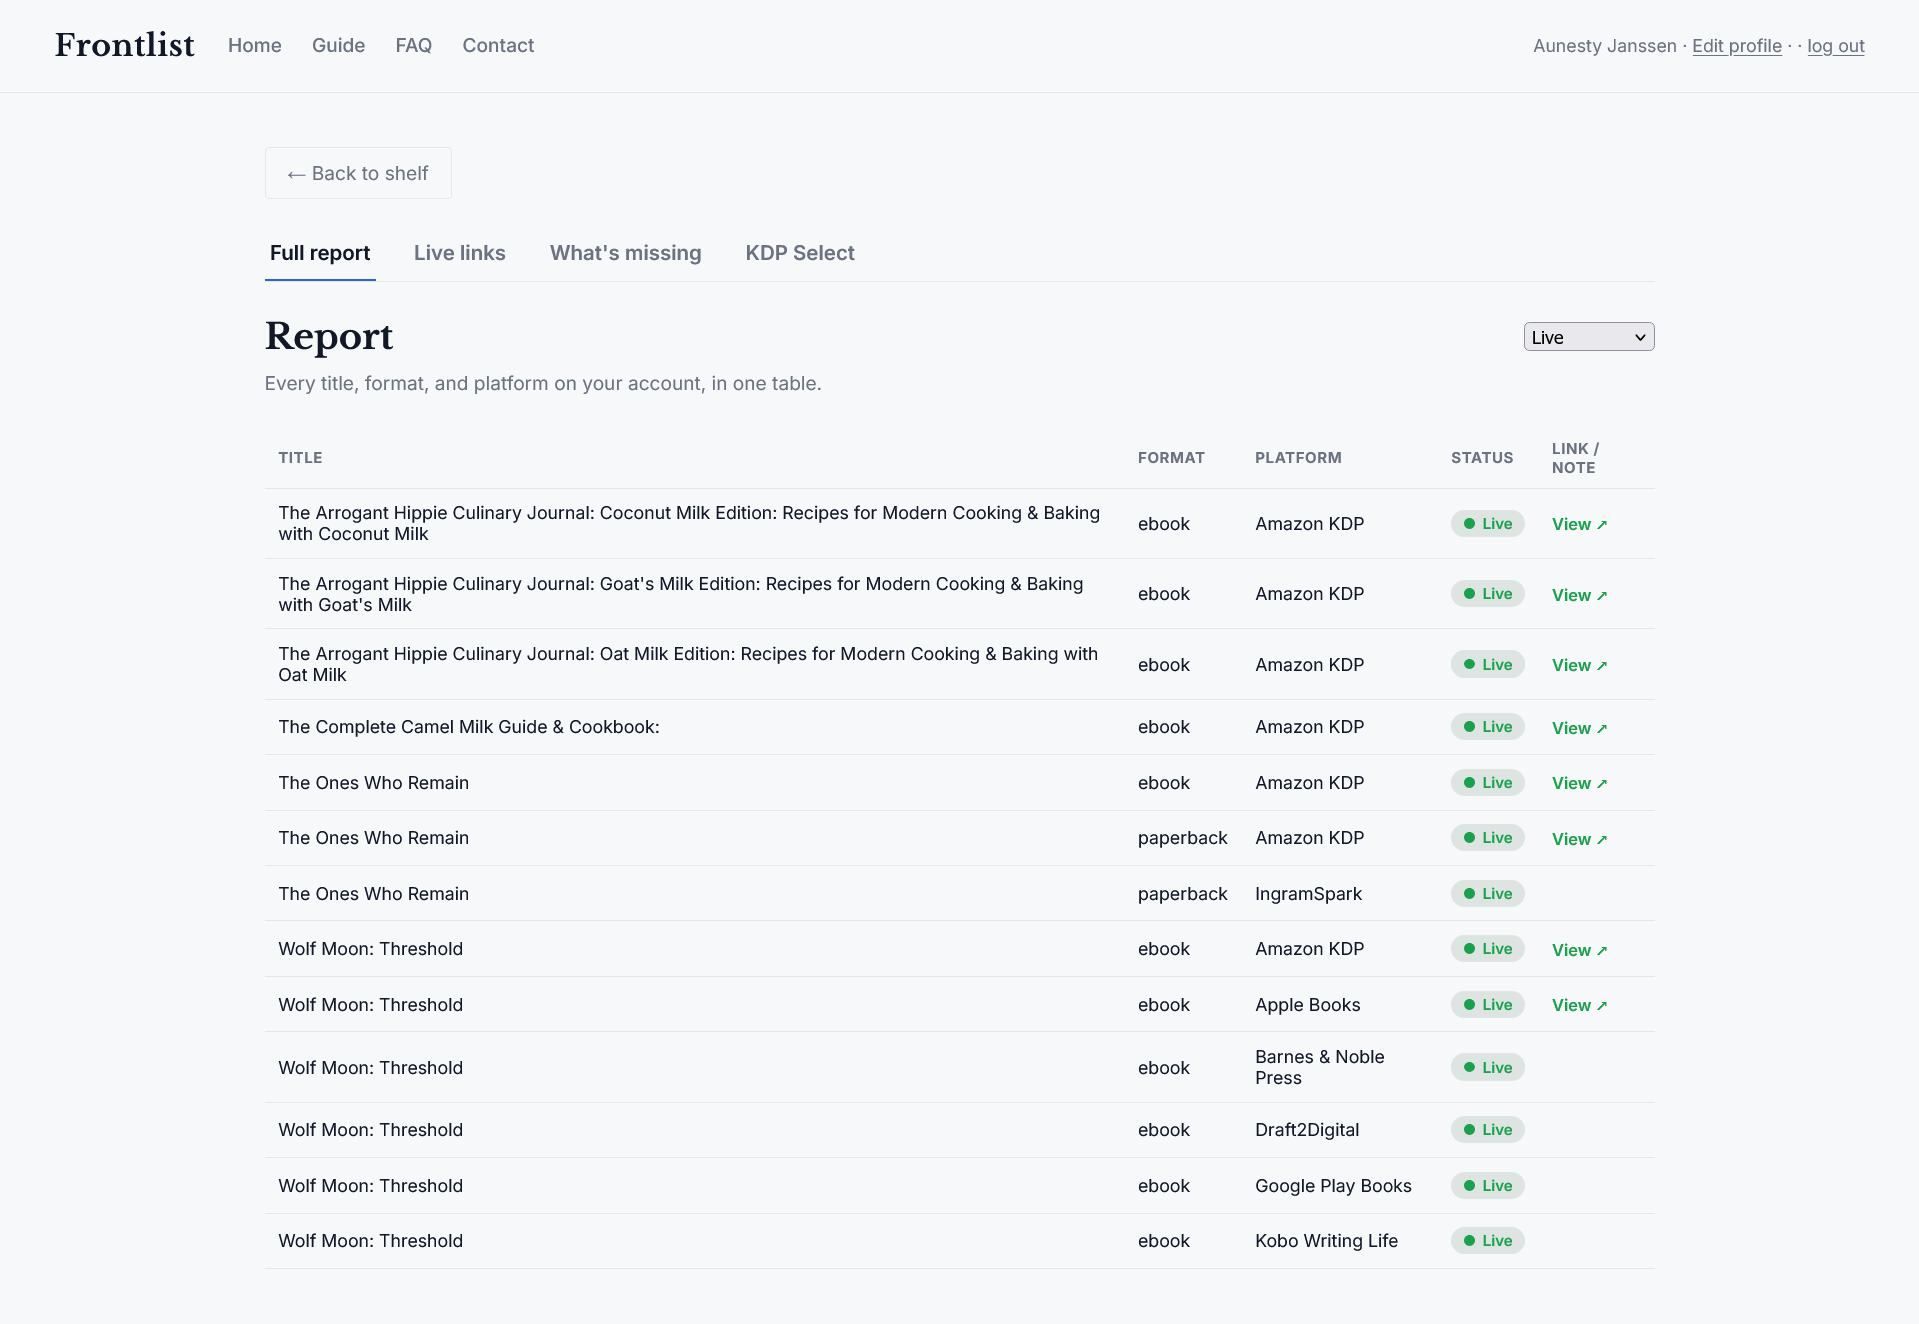The image size is (1919, 1324).
Task: Click the Apple Books platform cell
Action: (x=1308, y=1005)
